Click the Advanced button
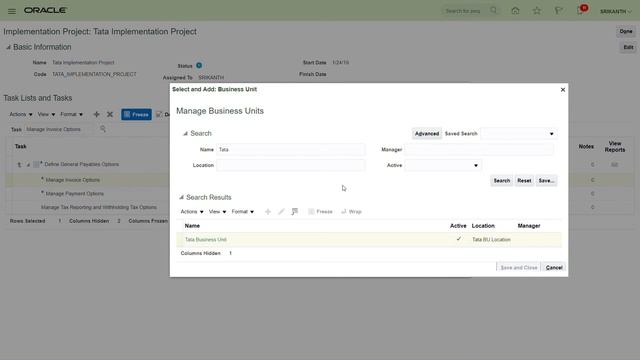Screen dimensions: 640x360 pos(427,133)
